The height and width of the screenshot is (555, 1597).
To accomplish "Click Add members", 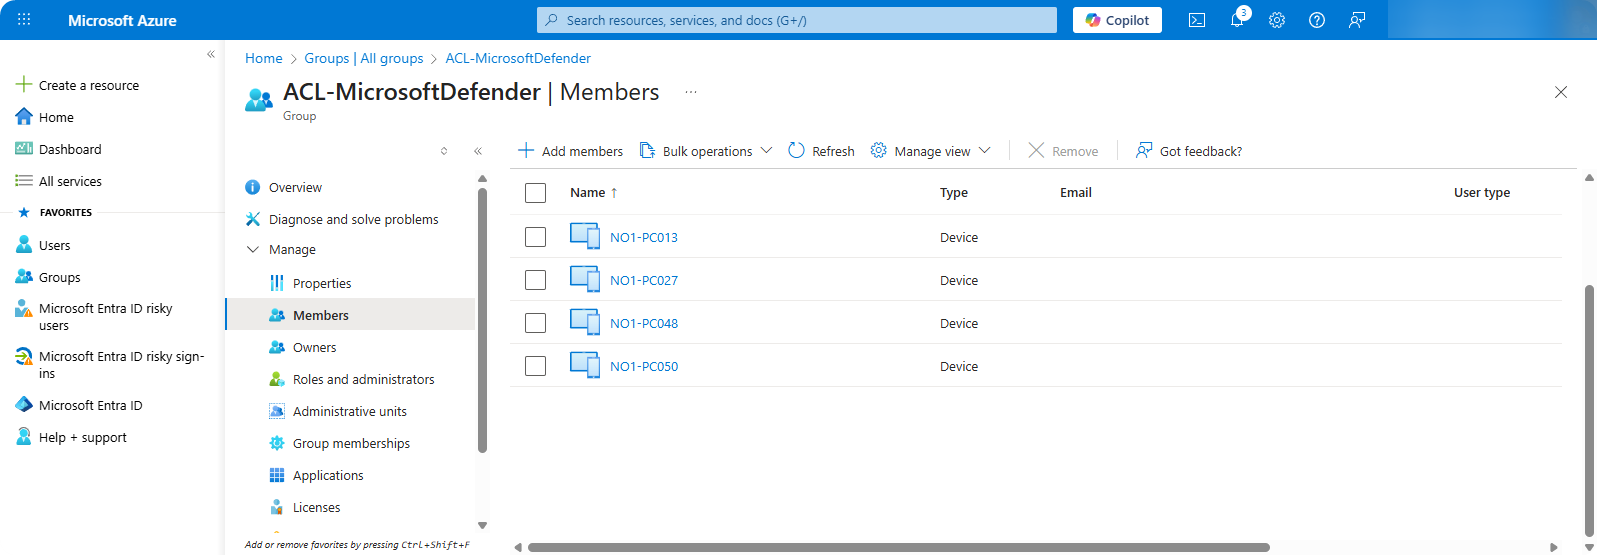I will point(570,151).
